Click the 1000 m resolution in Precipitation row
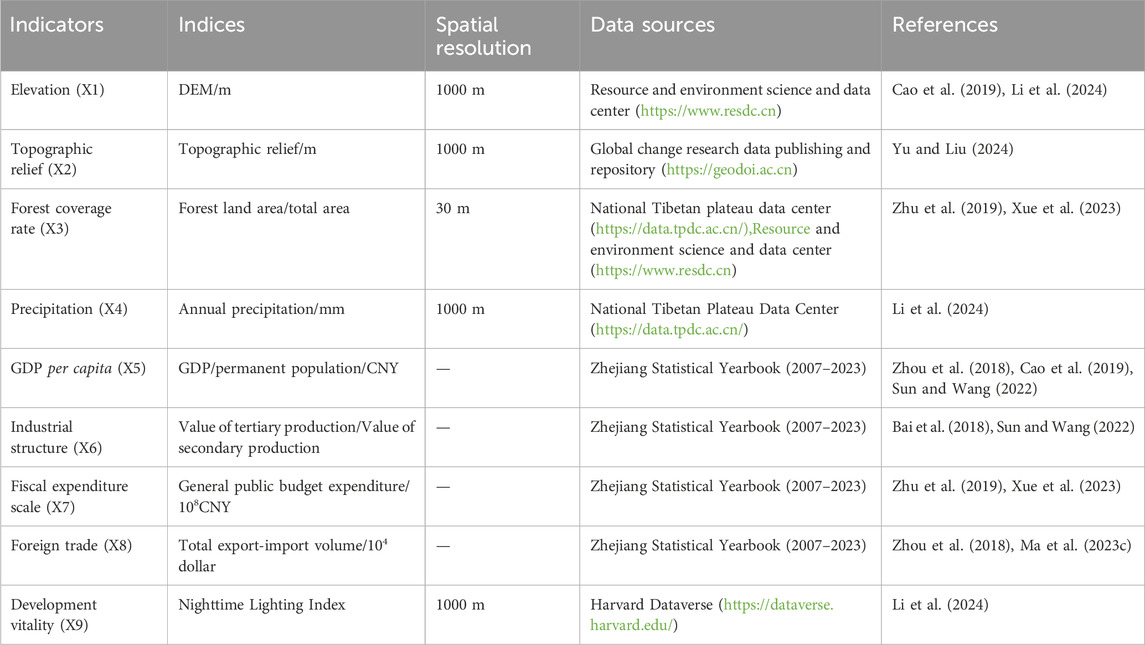 click(460, 310)
